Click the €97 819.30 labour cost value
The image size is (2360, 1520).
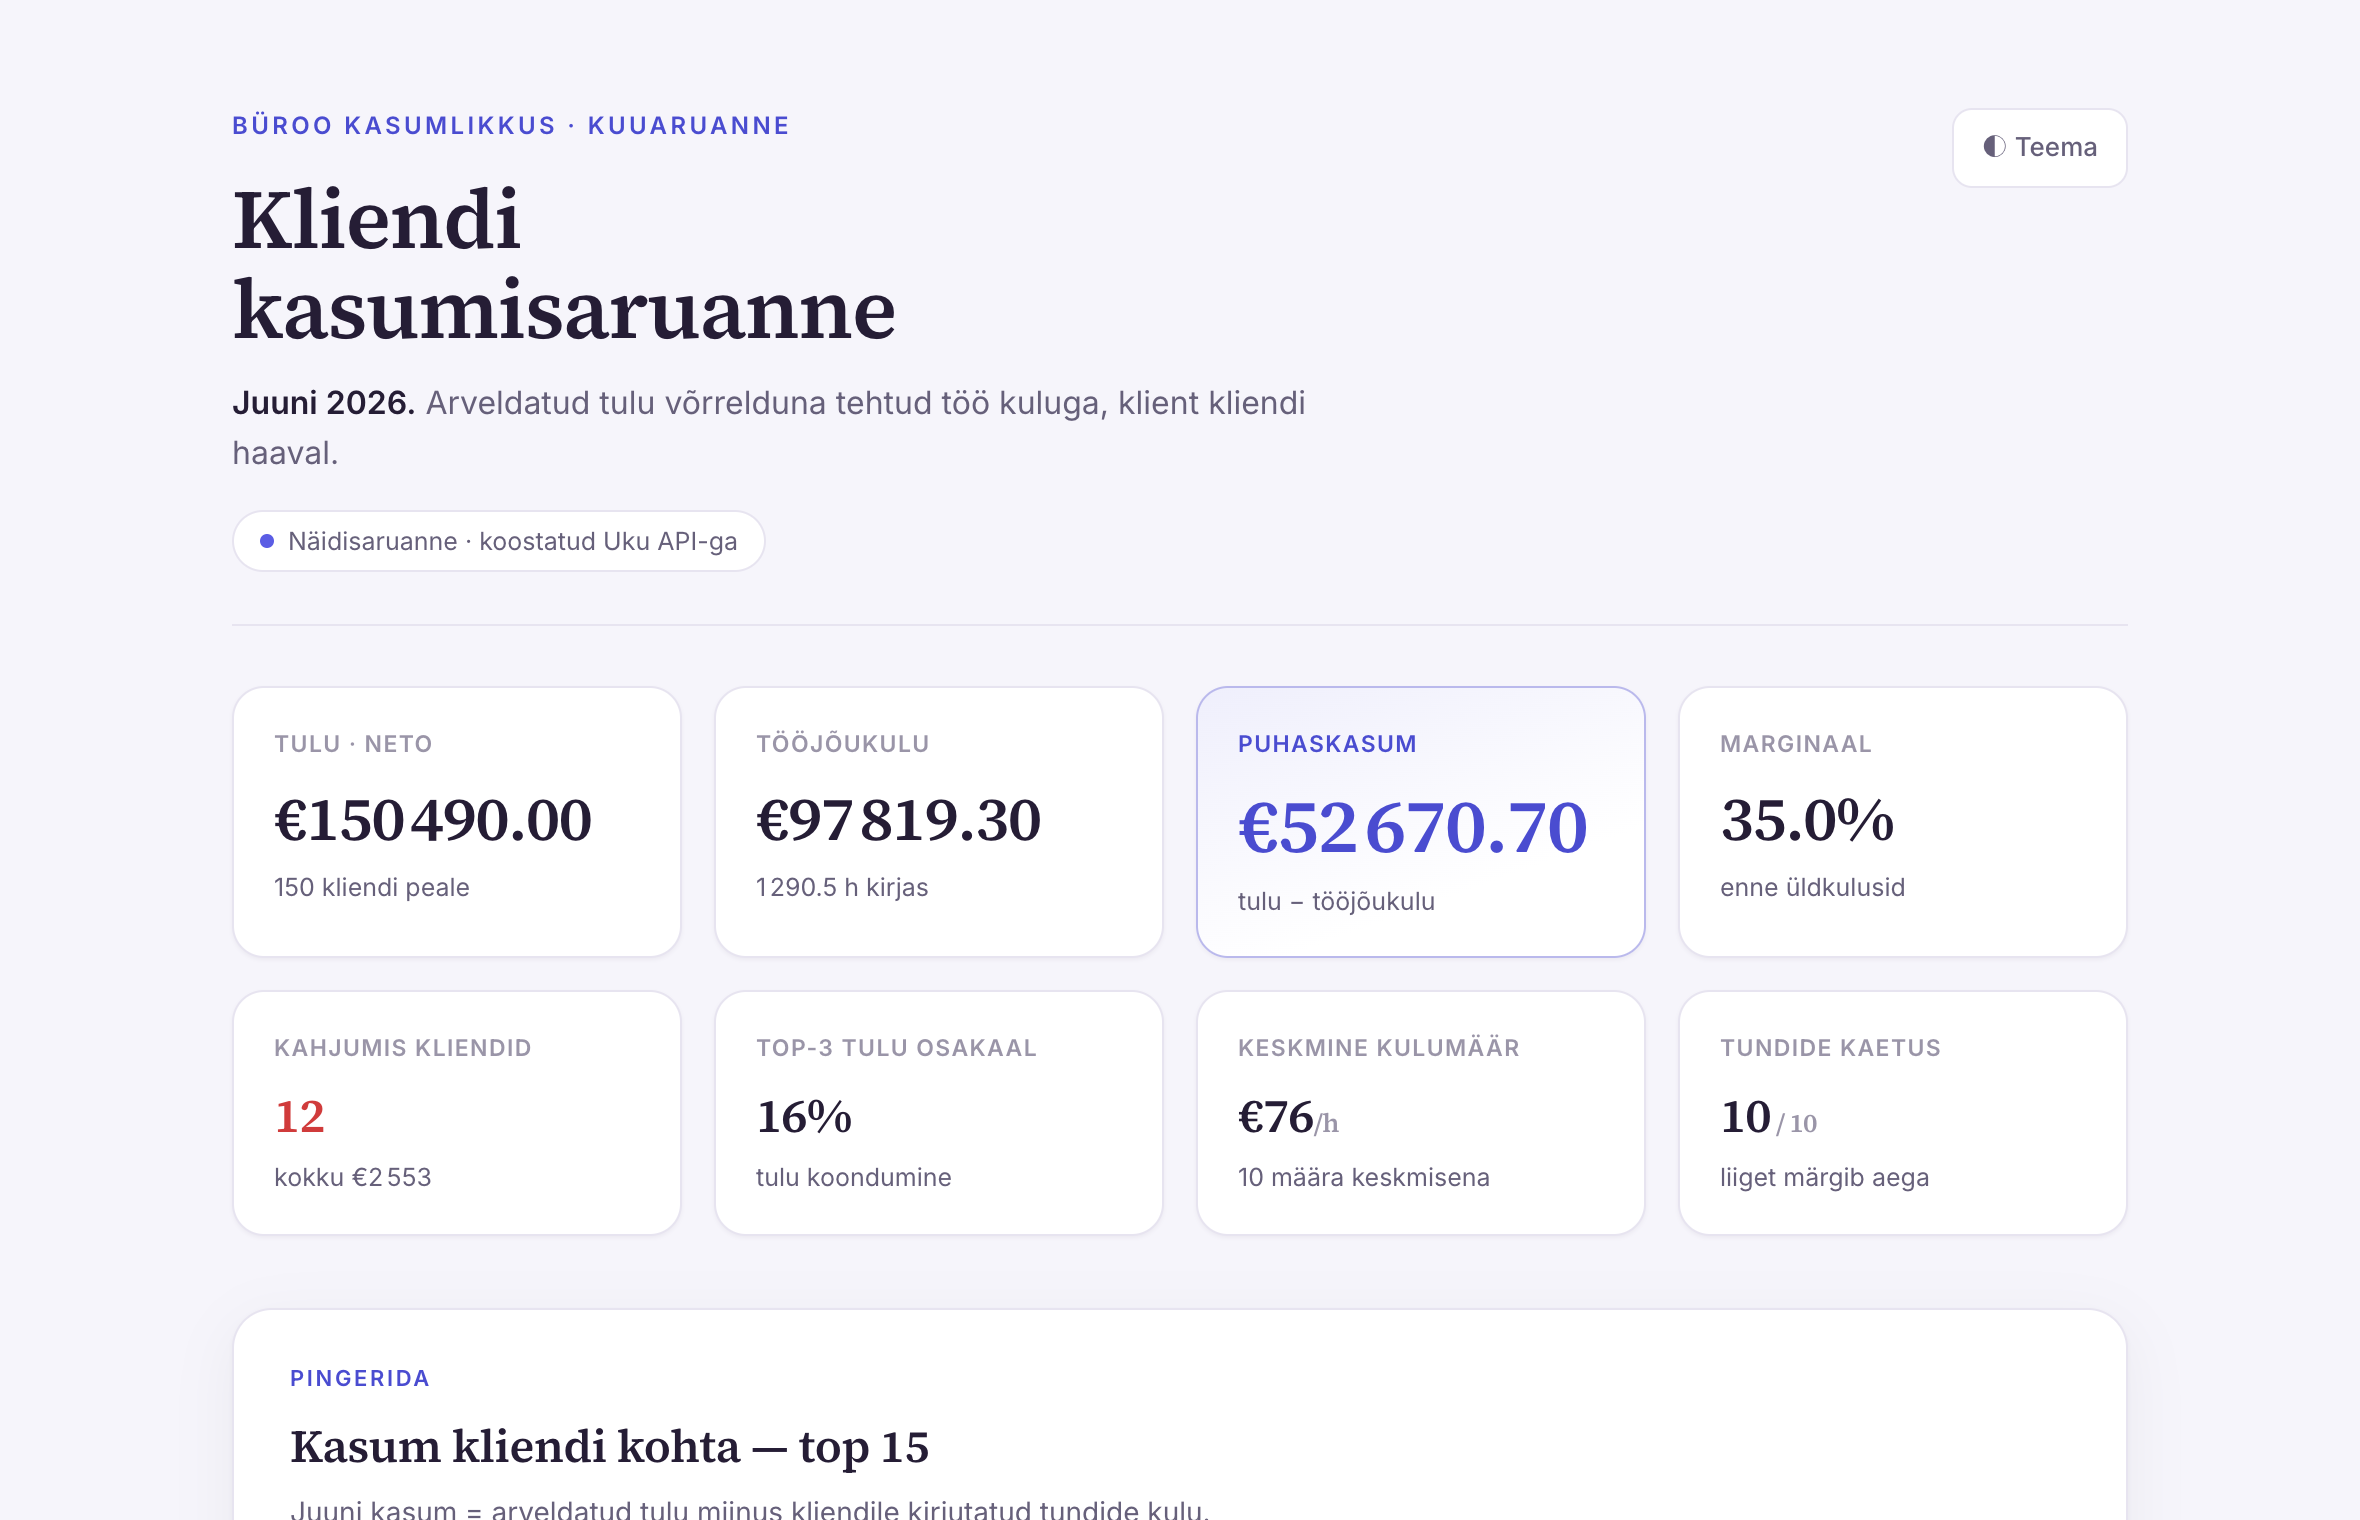coord(898,821)
